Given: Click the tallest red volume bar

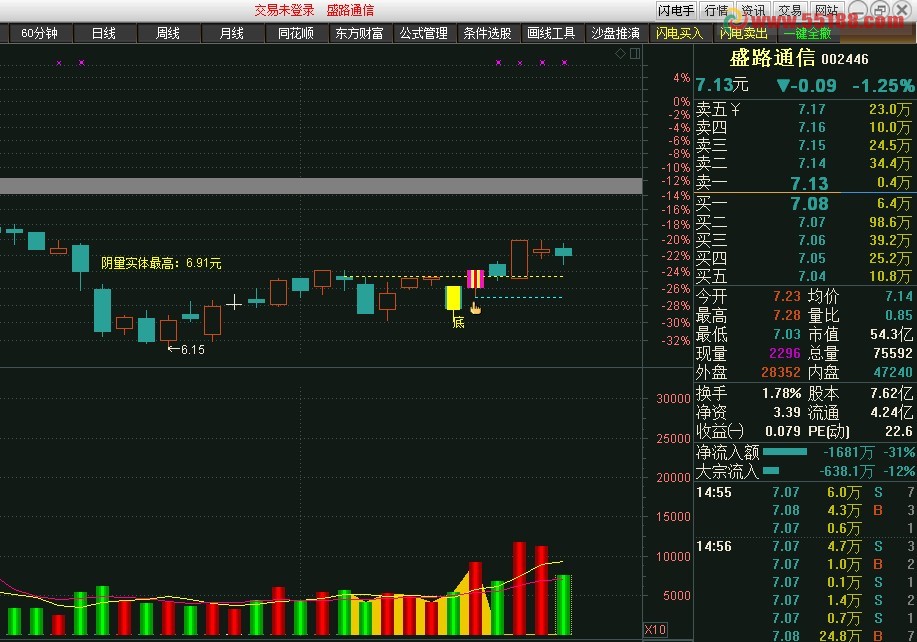Looking at the screenshot, I should [519, 588].
